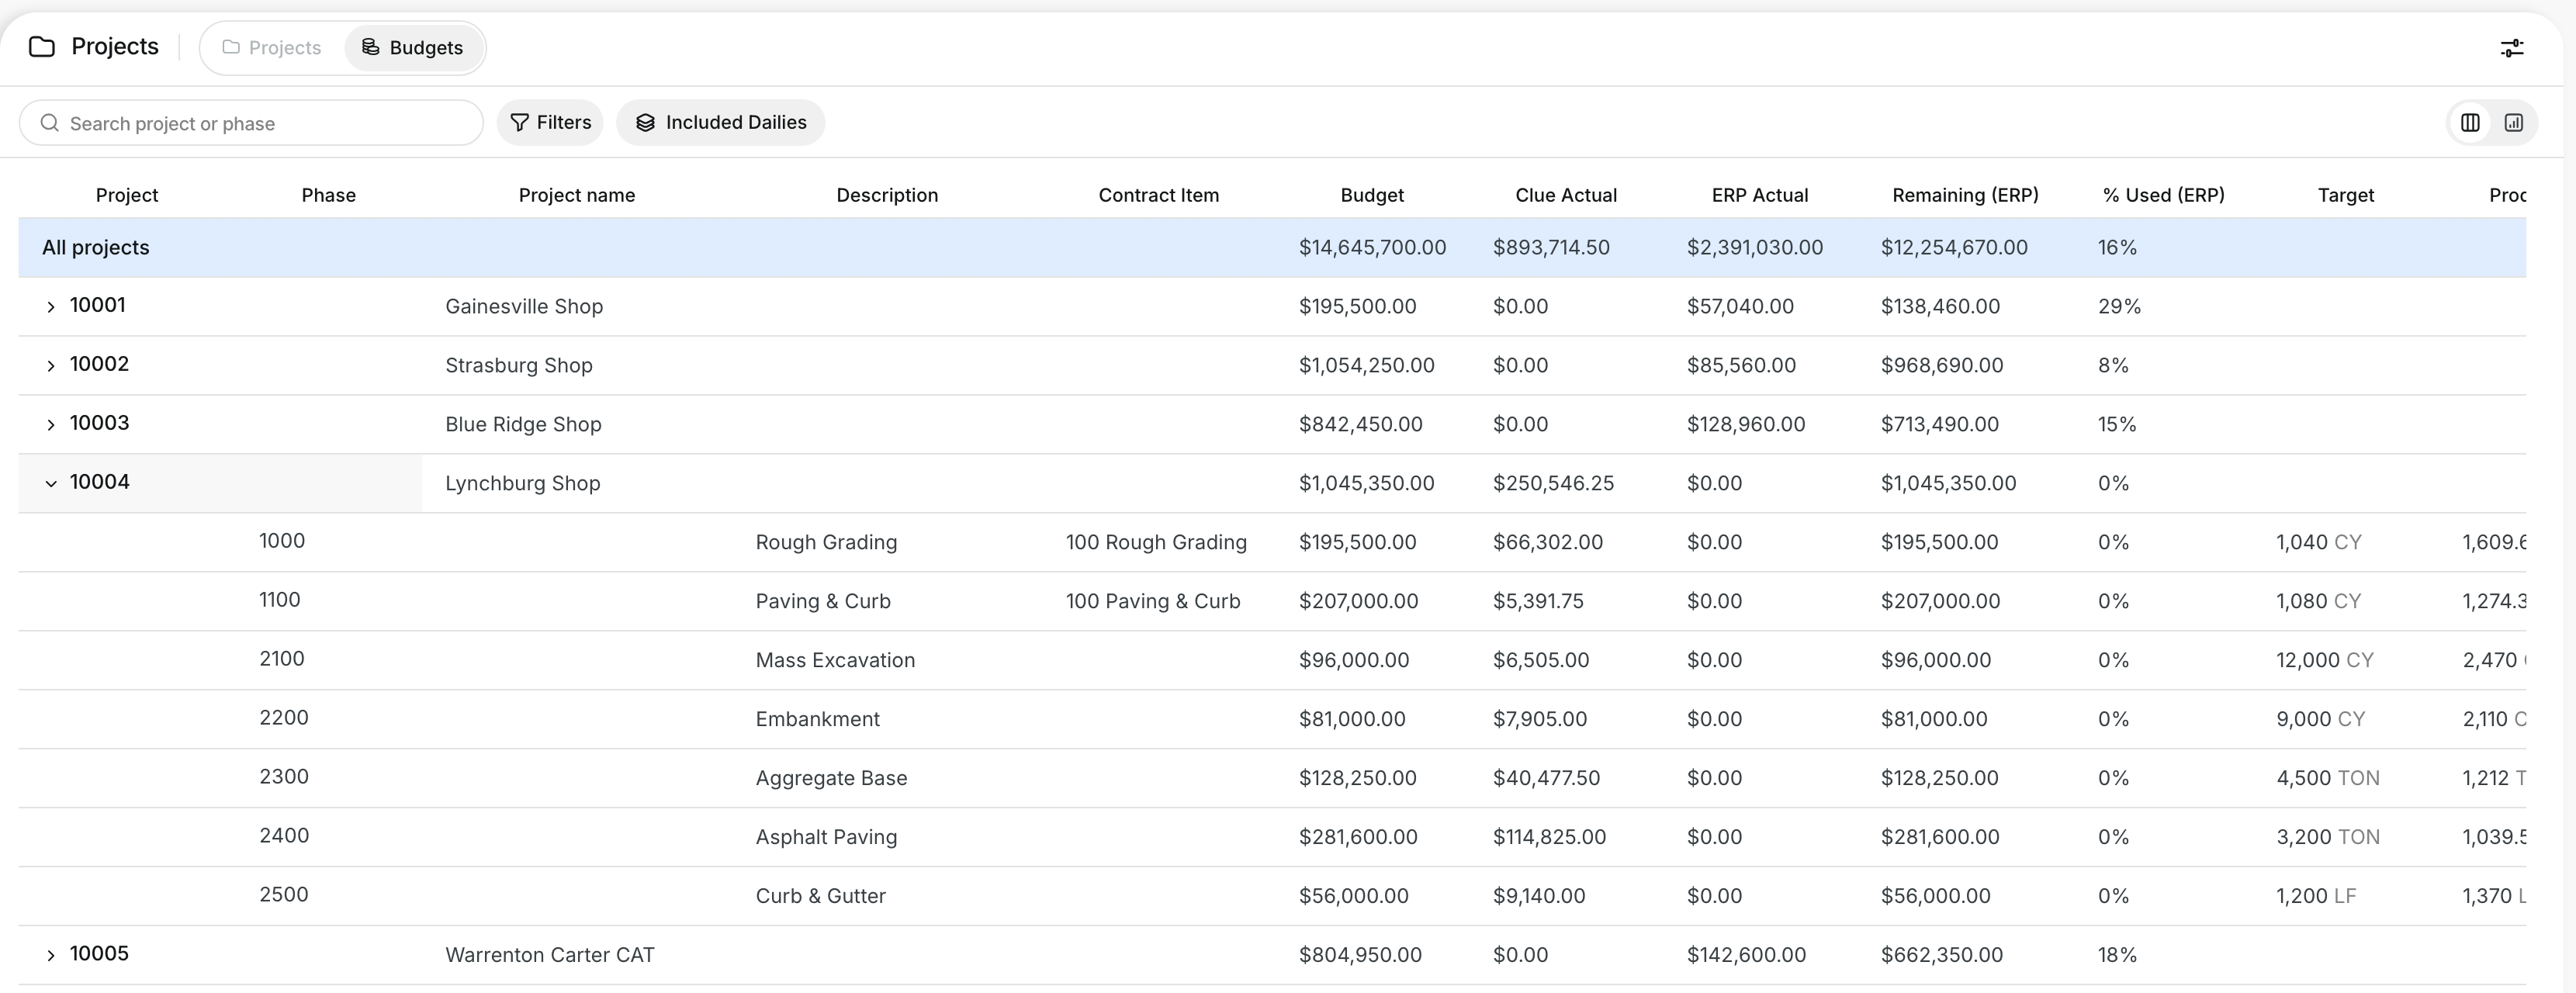The width and height of the screenshot is (2576, 993).
Task: Click the 100 Paving & Curb contract item
Action: 1153,601
